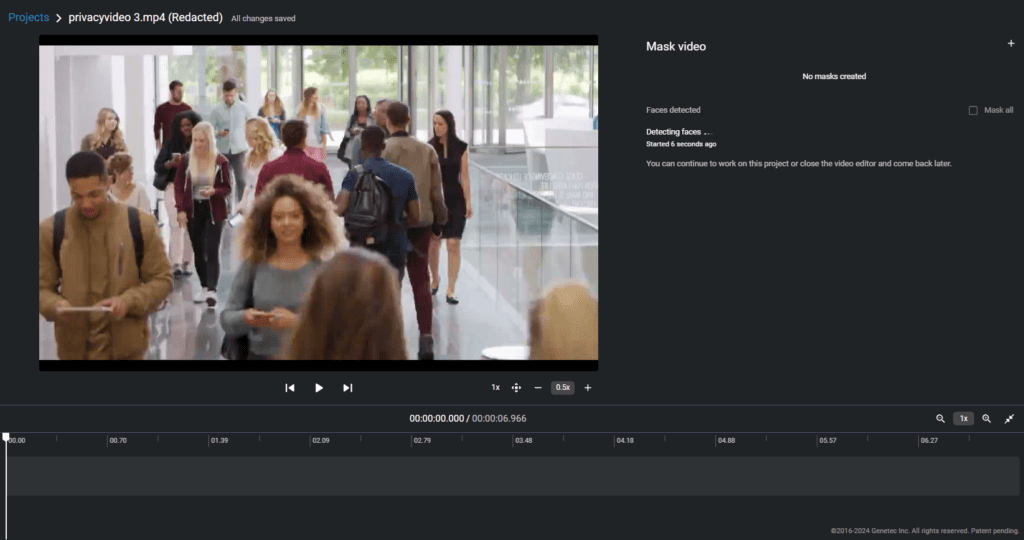Decrease video zoom with minus icon
Screen dimensions: 1024x540
click(538, 388)
